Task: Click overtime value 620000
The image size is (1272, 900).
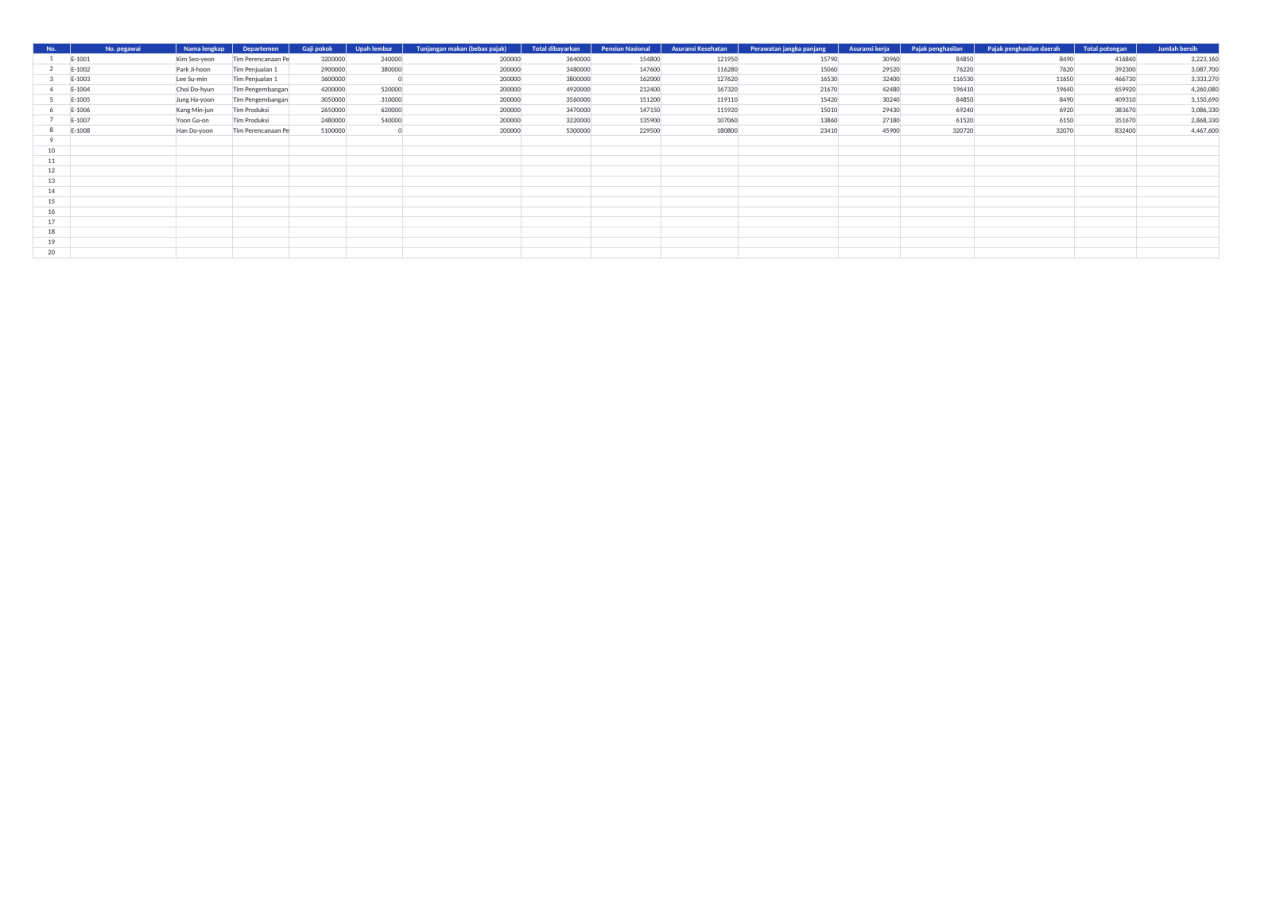Action: pyautogui.click(x=374, y=111)
